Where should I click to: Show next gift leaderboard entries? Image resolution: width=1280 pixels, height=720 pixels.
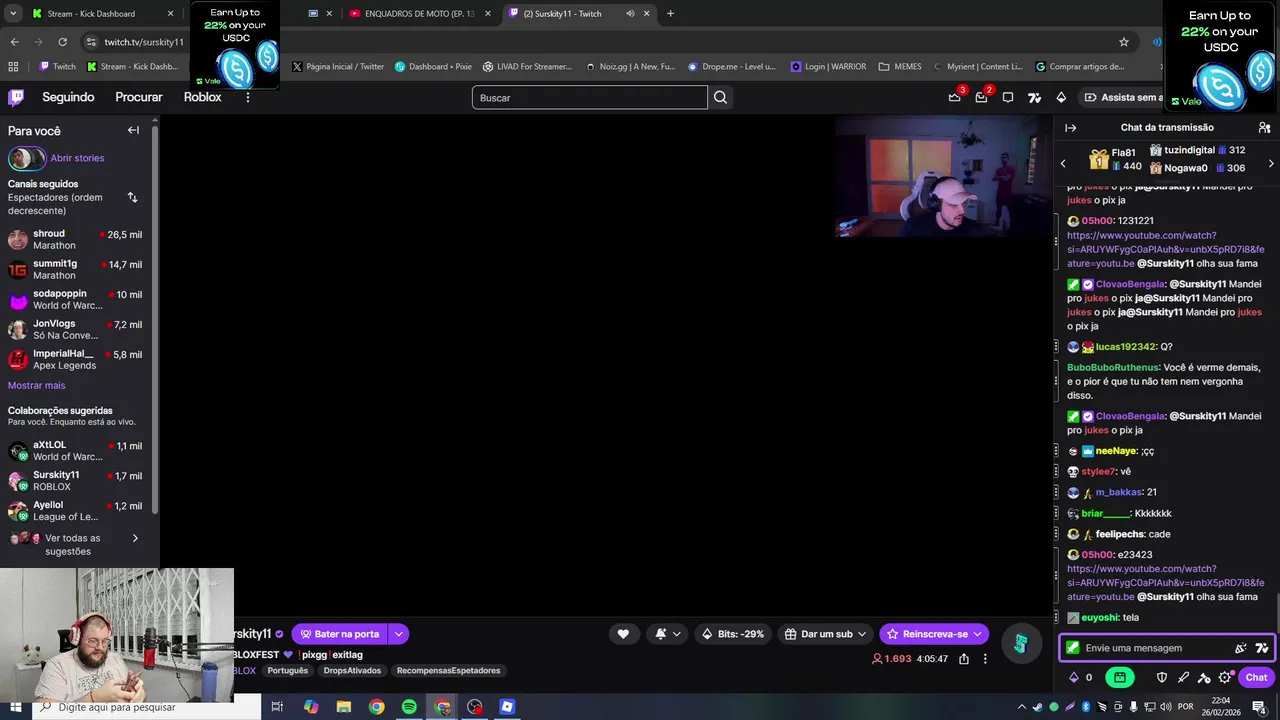[x=1271, y=163]
